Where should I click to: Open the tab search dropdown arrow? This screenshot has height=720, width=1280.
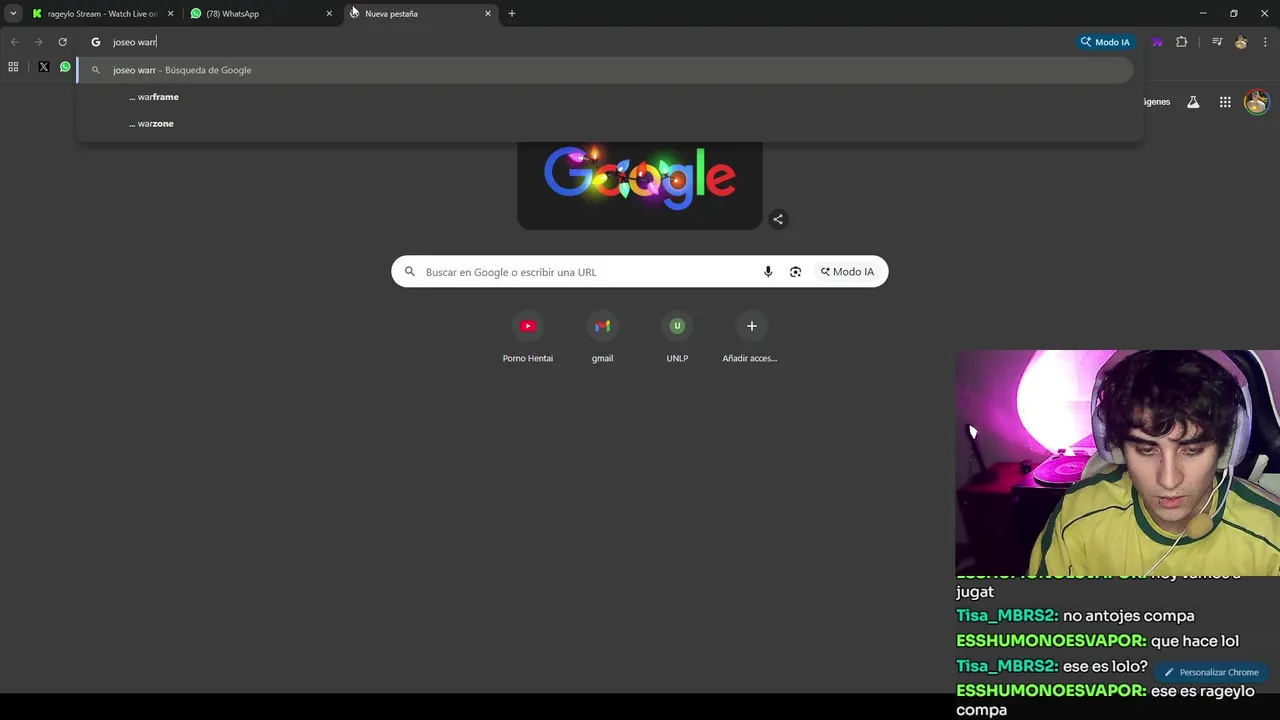coord(13,13)
